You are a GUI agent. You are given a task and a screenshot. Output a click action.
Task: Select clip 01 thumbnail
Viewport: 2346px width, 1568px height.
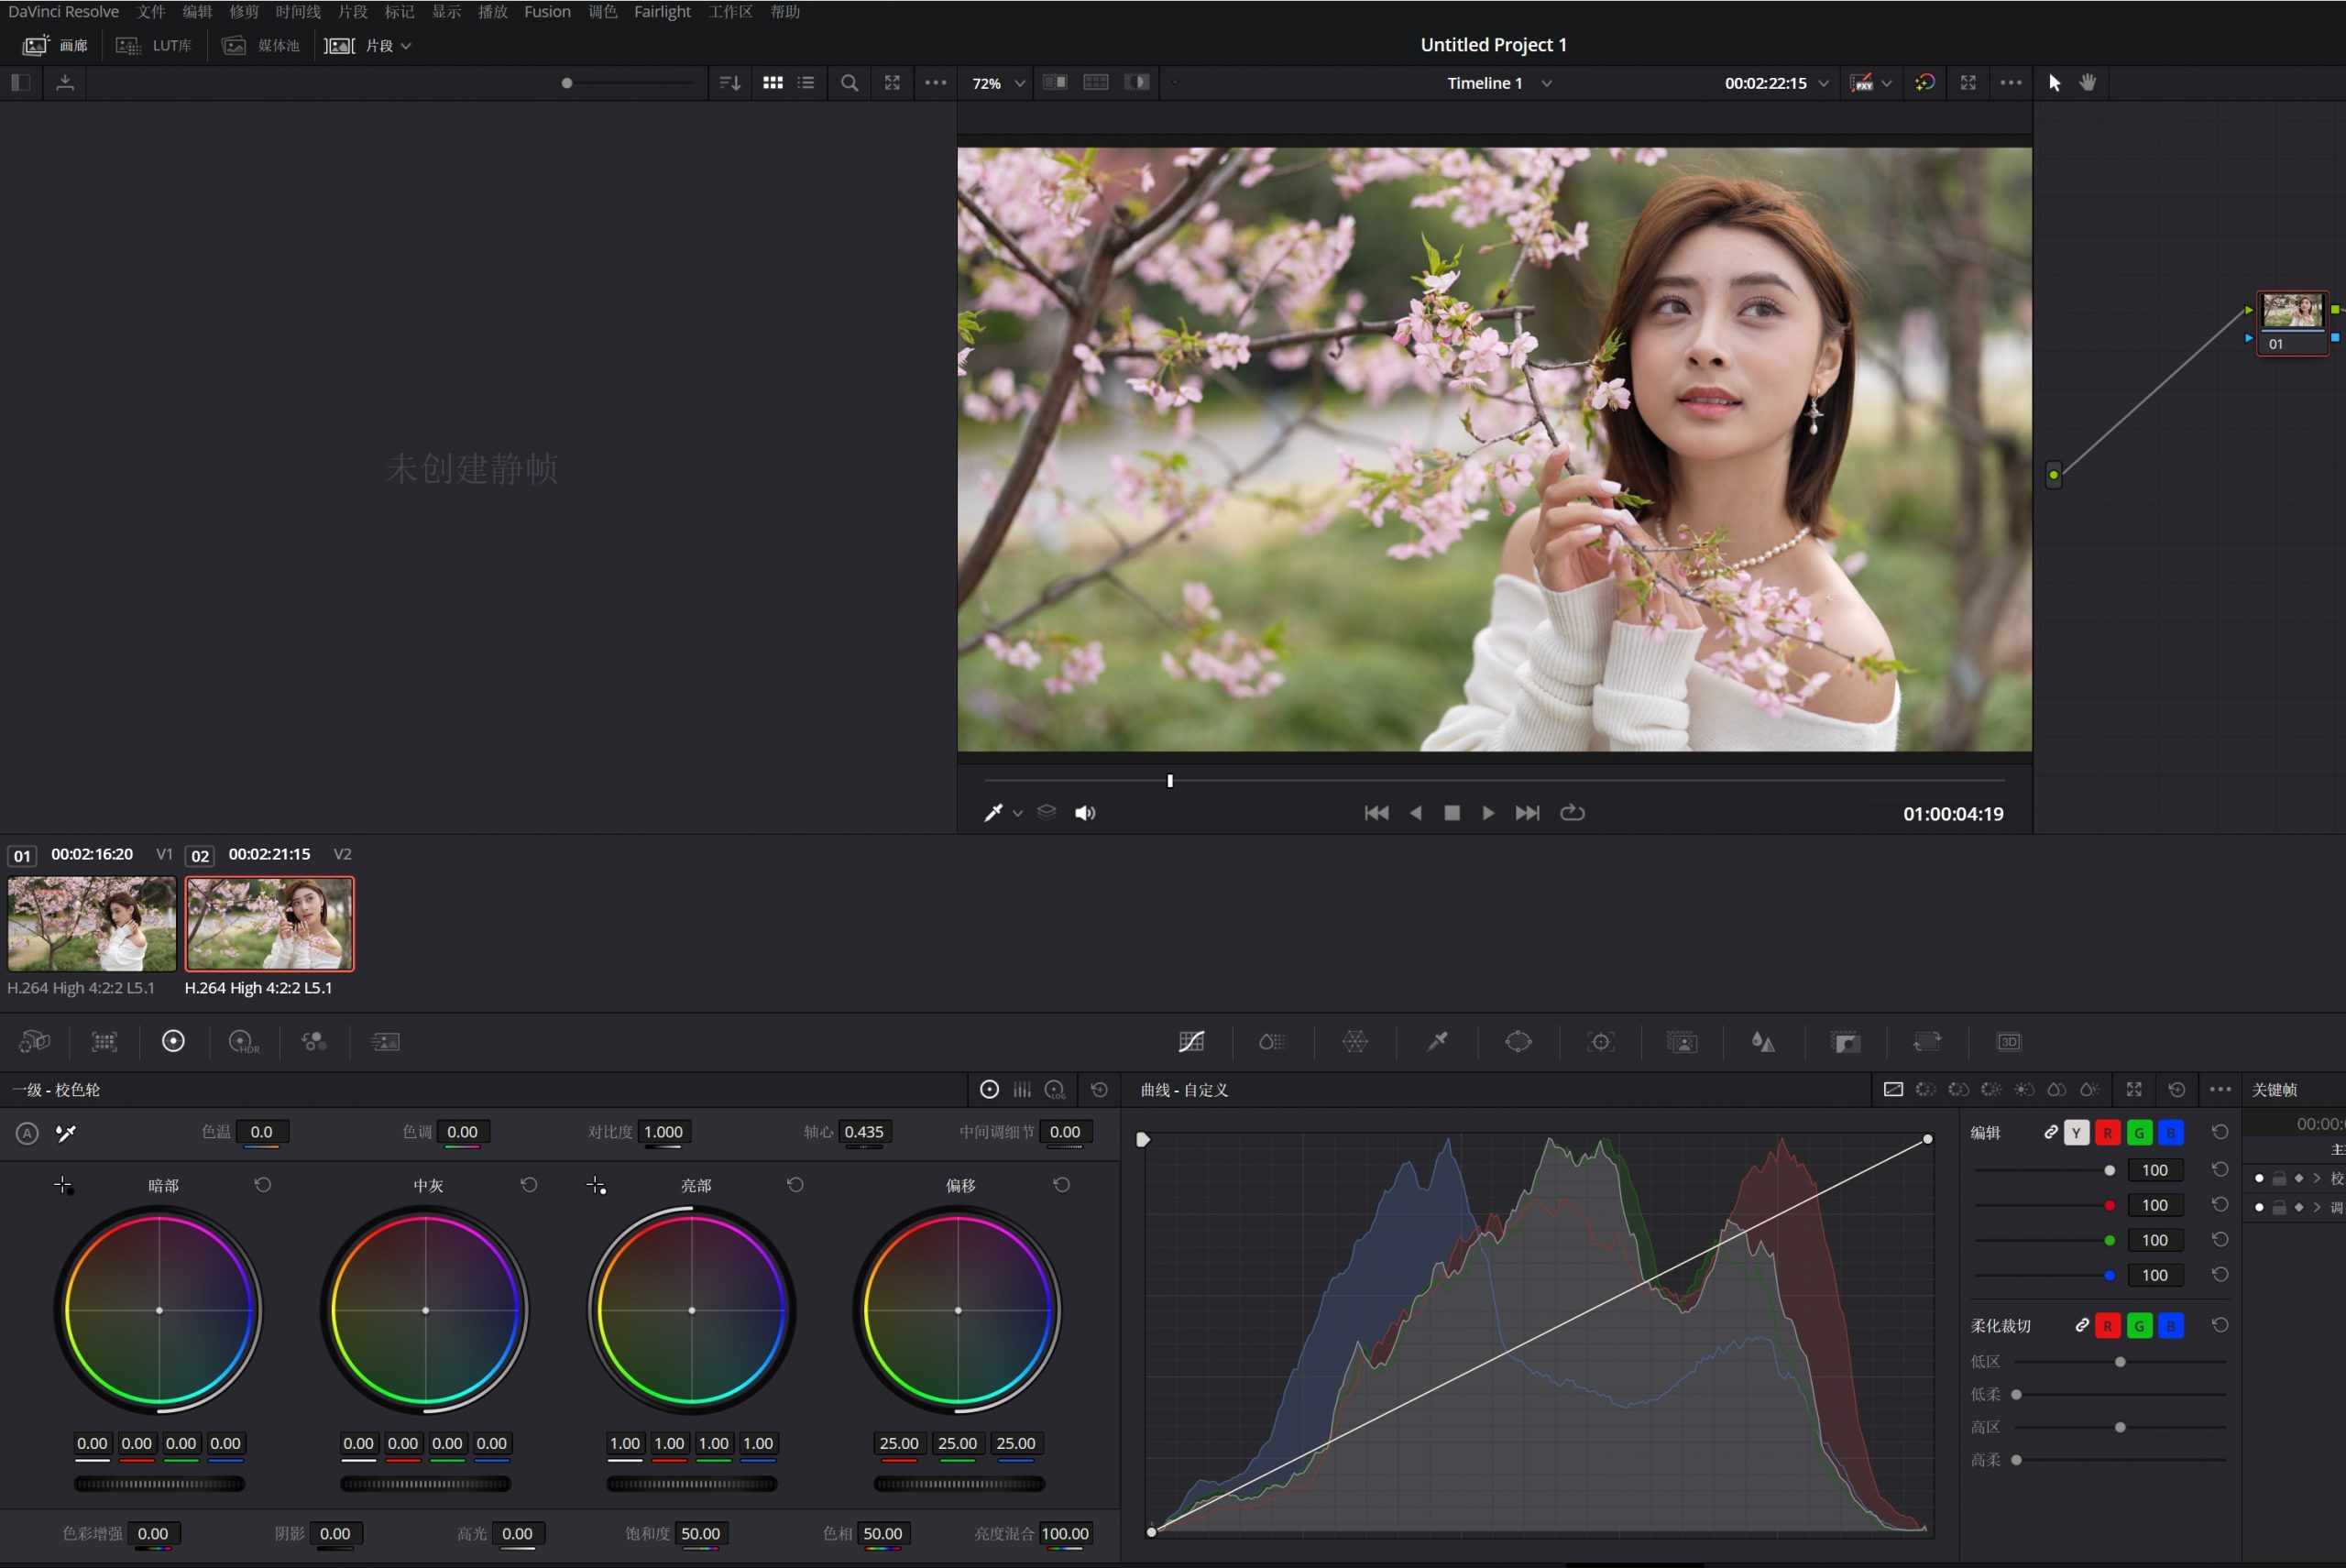pyautogui.click(x=92, y=923)
